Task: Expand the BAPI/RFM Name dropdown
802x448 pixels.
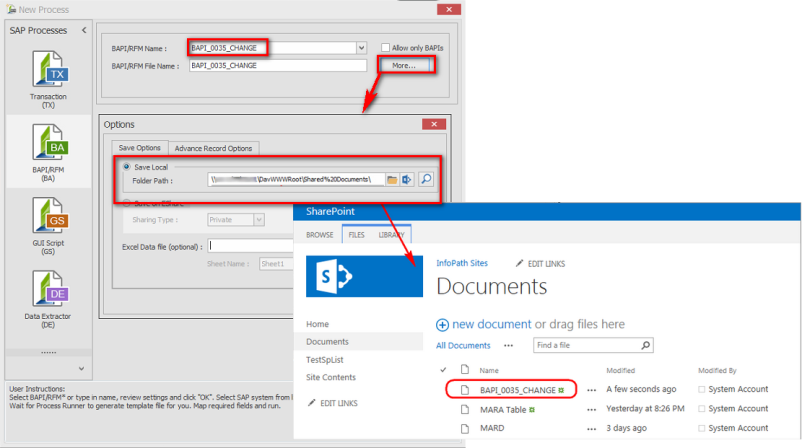Action: coord(361,47)
